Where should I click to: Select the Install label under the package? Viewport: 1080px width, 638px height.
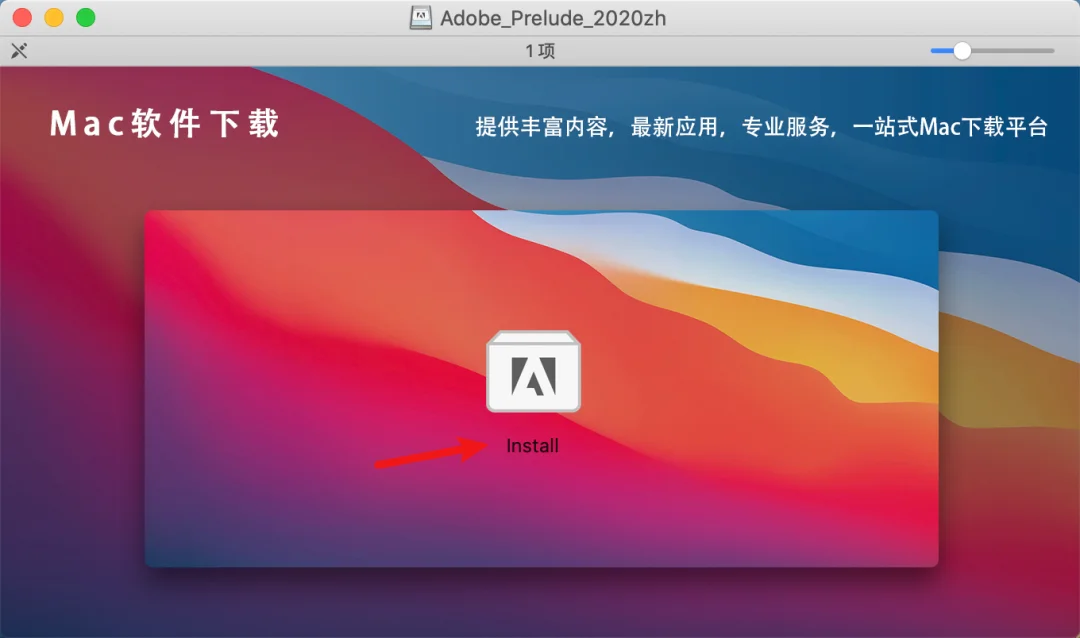click(x=532, y=446)
